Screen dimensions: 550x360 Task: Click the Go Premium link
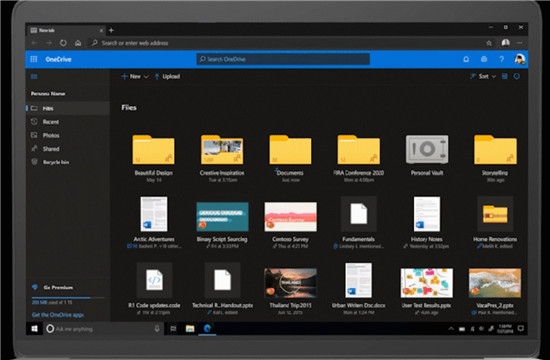[x=58, y=287]
